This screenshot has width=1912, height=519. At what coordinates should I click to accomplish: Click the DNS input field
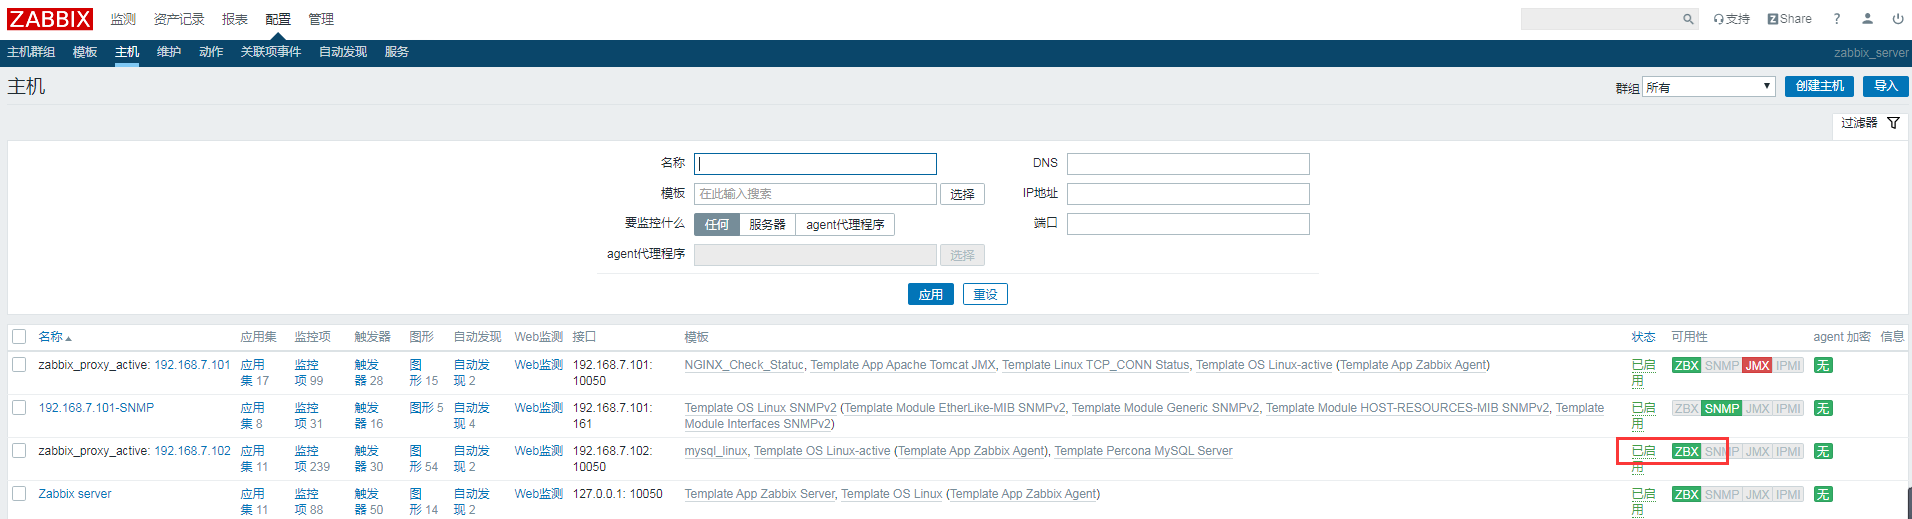pyautogui.click(x=1188, y=164)
